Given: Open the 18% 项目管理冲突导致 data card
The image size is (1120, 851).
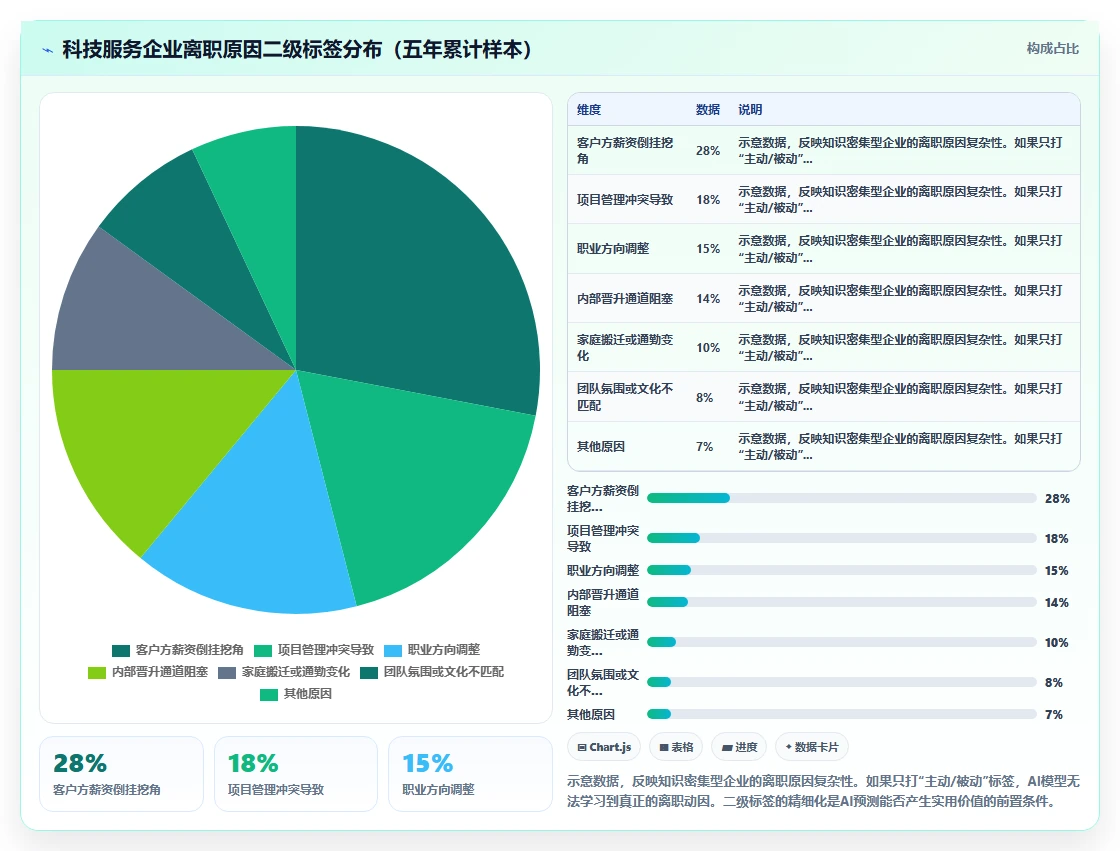Looking at the screenshot, I should point(296,774).
